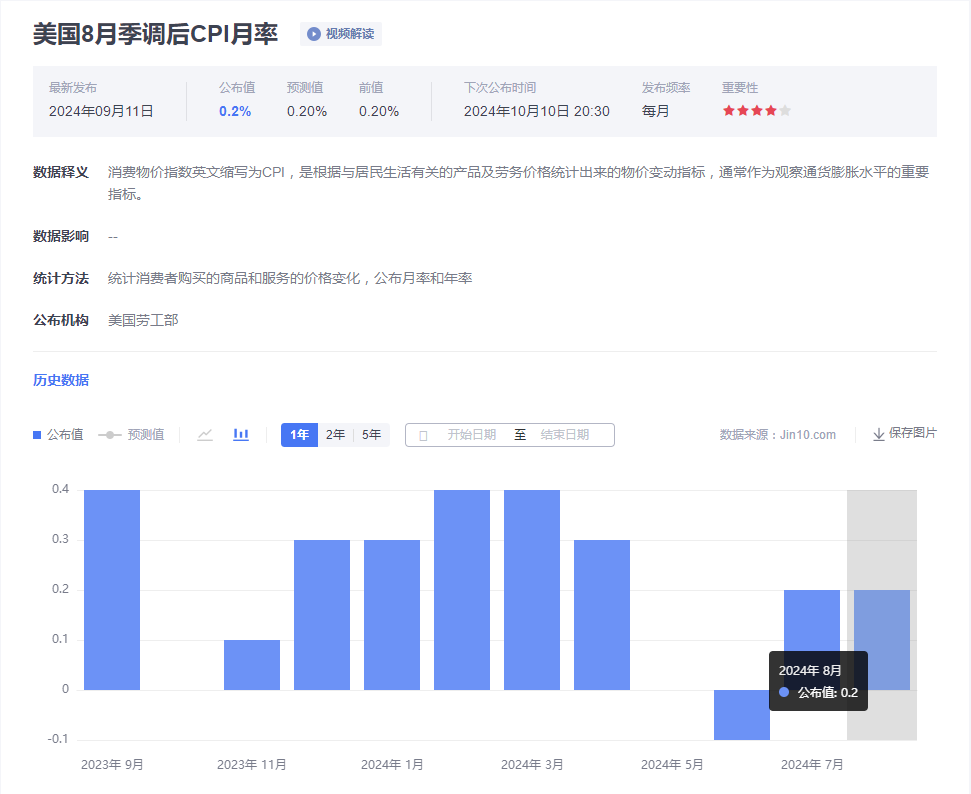Select the 1年 time range
Screen dimensions: 971x794
pyautogui.click(x=299, y=435)
